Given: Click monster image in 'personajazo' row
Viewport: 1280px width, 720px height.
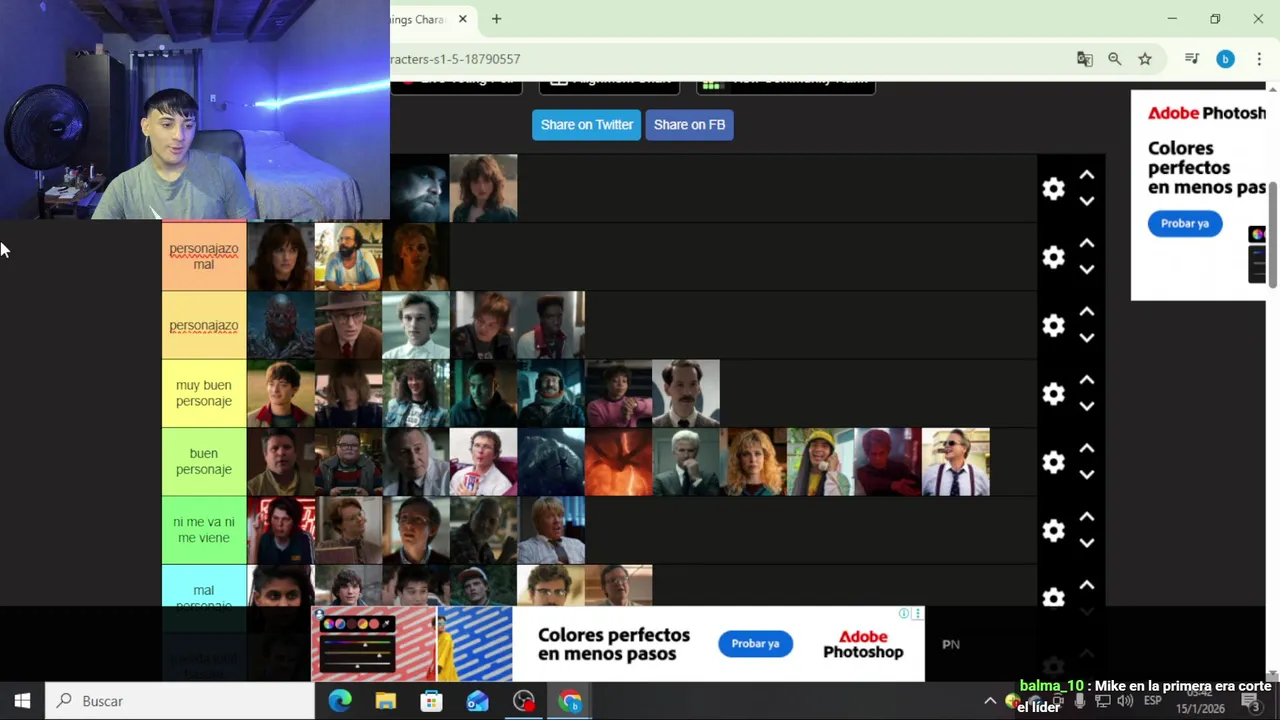Looking at the screenshot, I should [281, 325].
